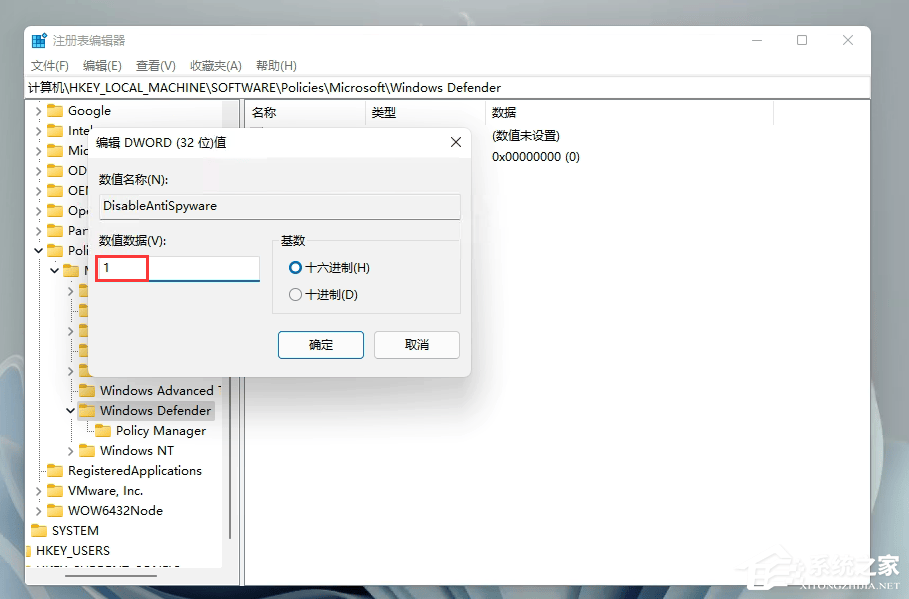Confirm with the 确定 button
This screenshot has width=909, height=599.
pos(320,344)
